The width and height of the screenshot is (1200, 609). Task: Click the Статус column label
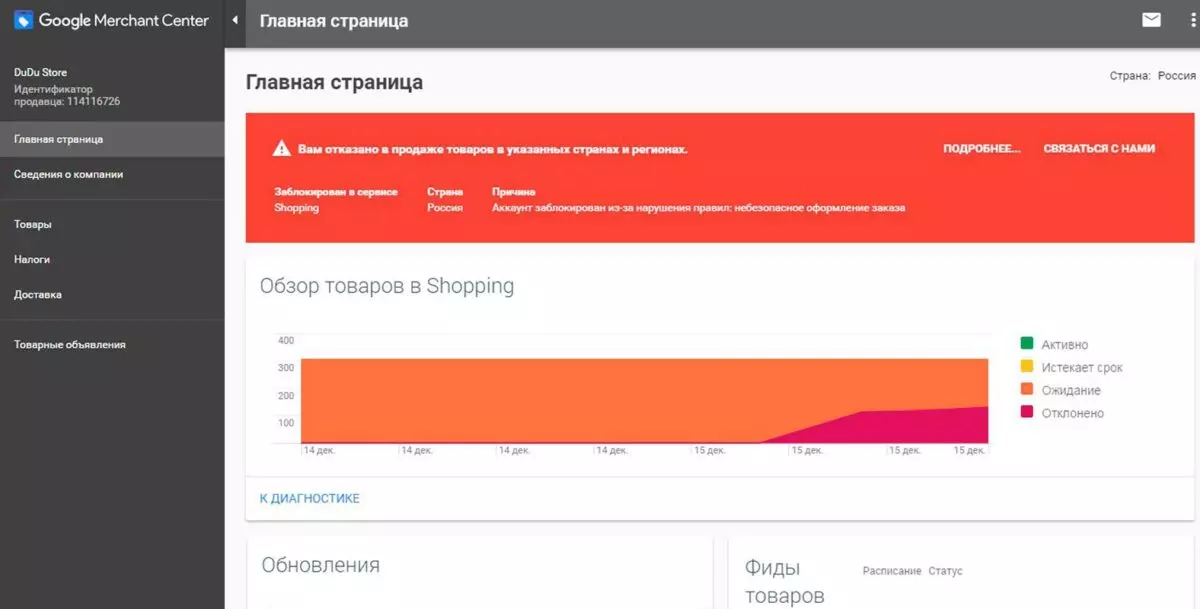pos(945,571)
